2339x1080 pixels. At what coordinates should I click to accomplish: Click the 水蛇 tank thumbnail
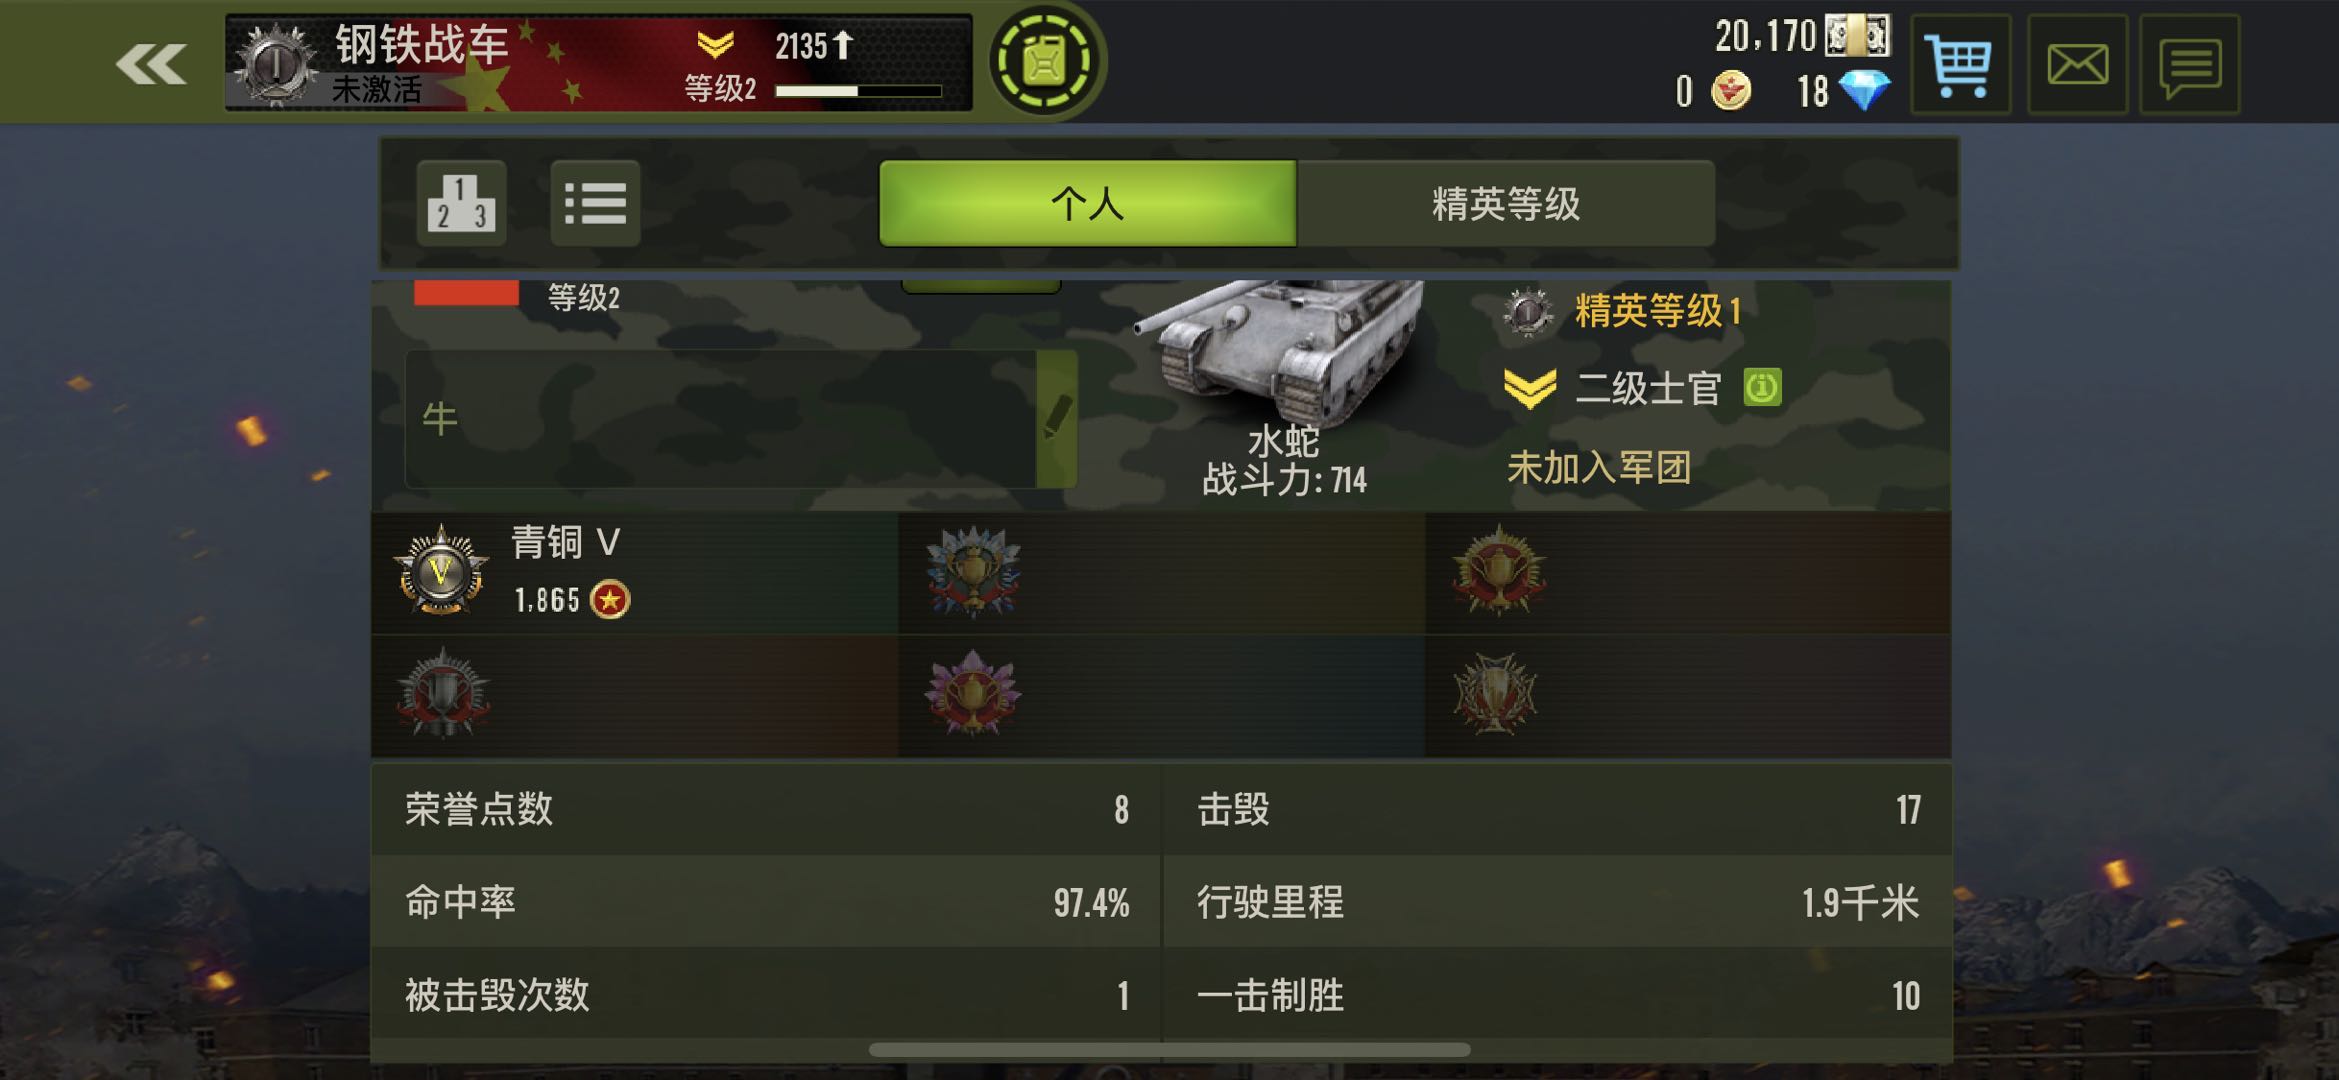[1284, 350]
